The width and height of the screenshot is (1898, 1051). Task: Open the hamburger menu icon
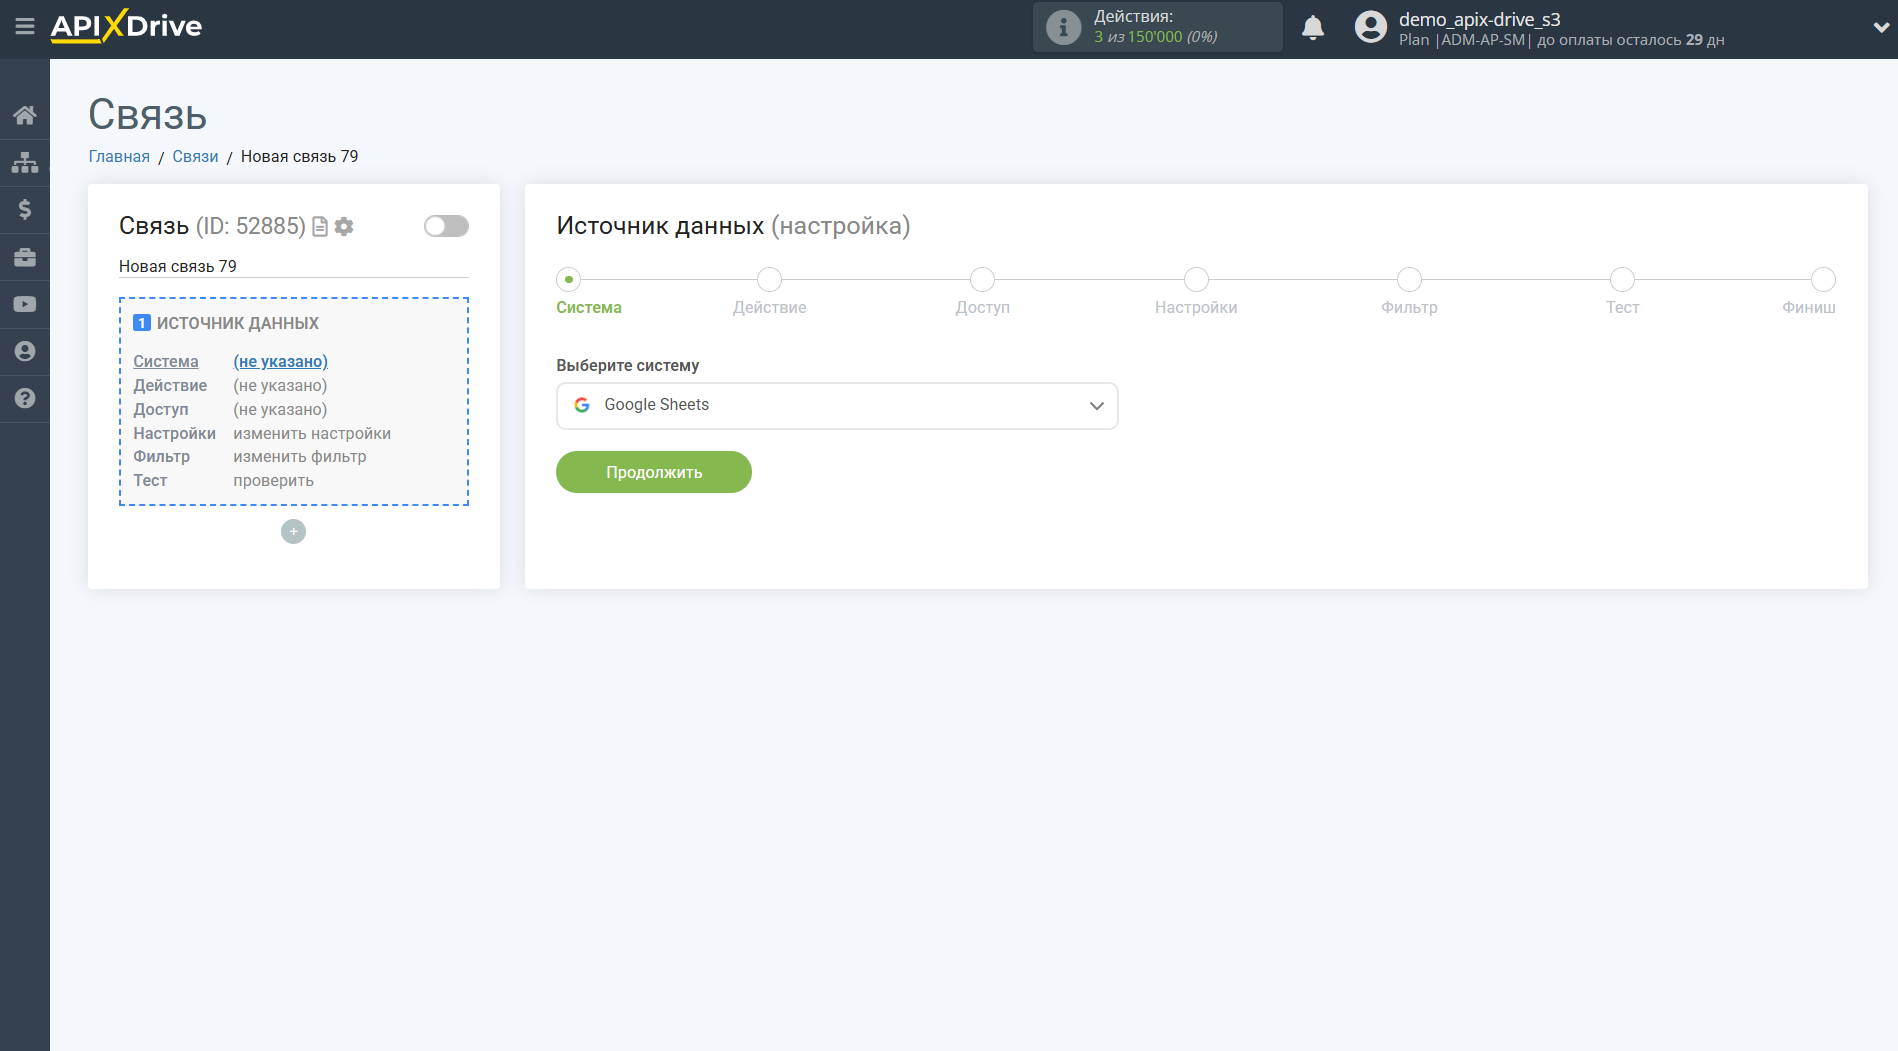click(x=25, y=28)
